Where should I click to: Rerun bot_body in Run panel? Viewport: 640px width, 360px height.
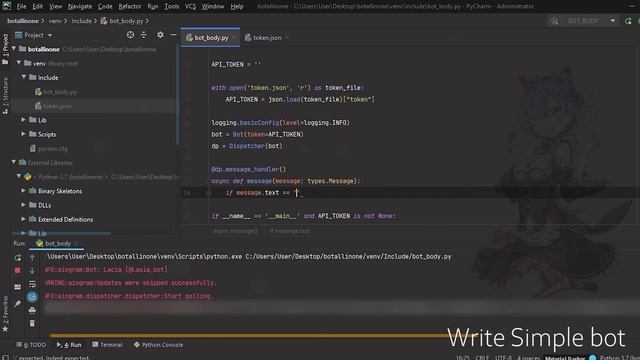[x=18, y=258]
